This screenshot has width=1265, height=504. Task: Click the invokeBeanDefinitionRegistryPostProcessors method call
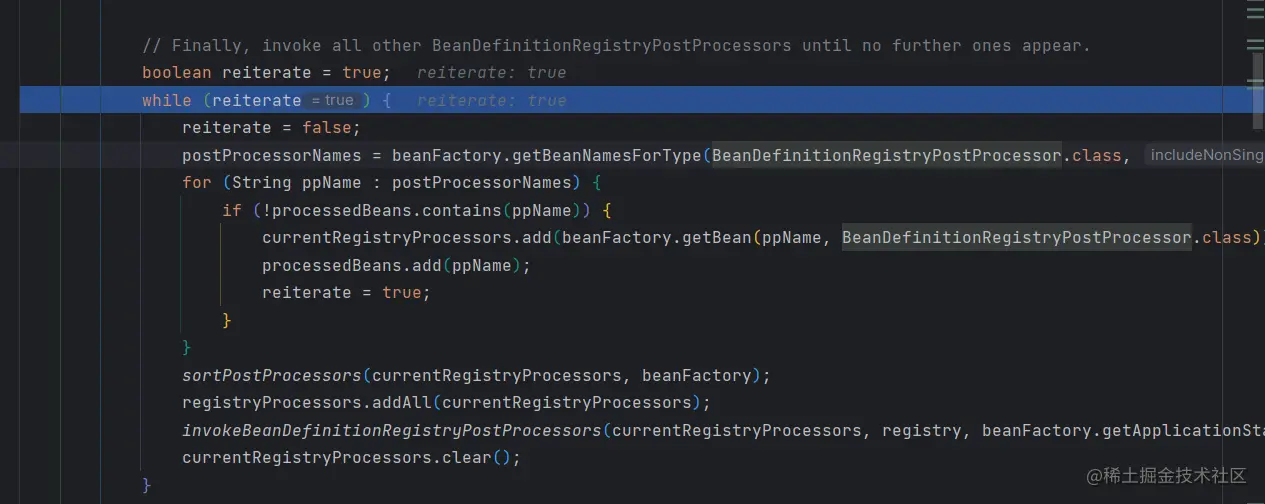click(392, 430)
